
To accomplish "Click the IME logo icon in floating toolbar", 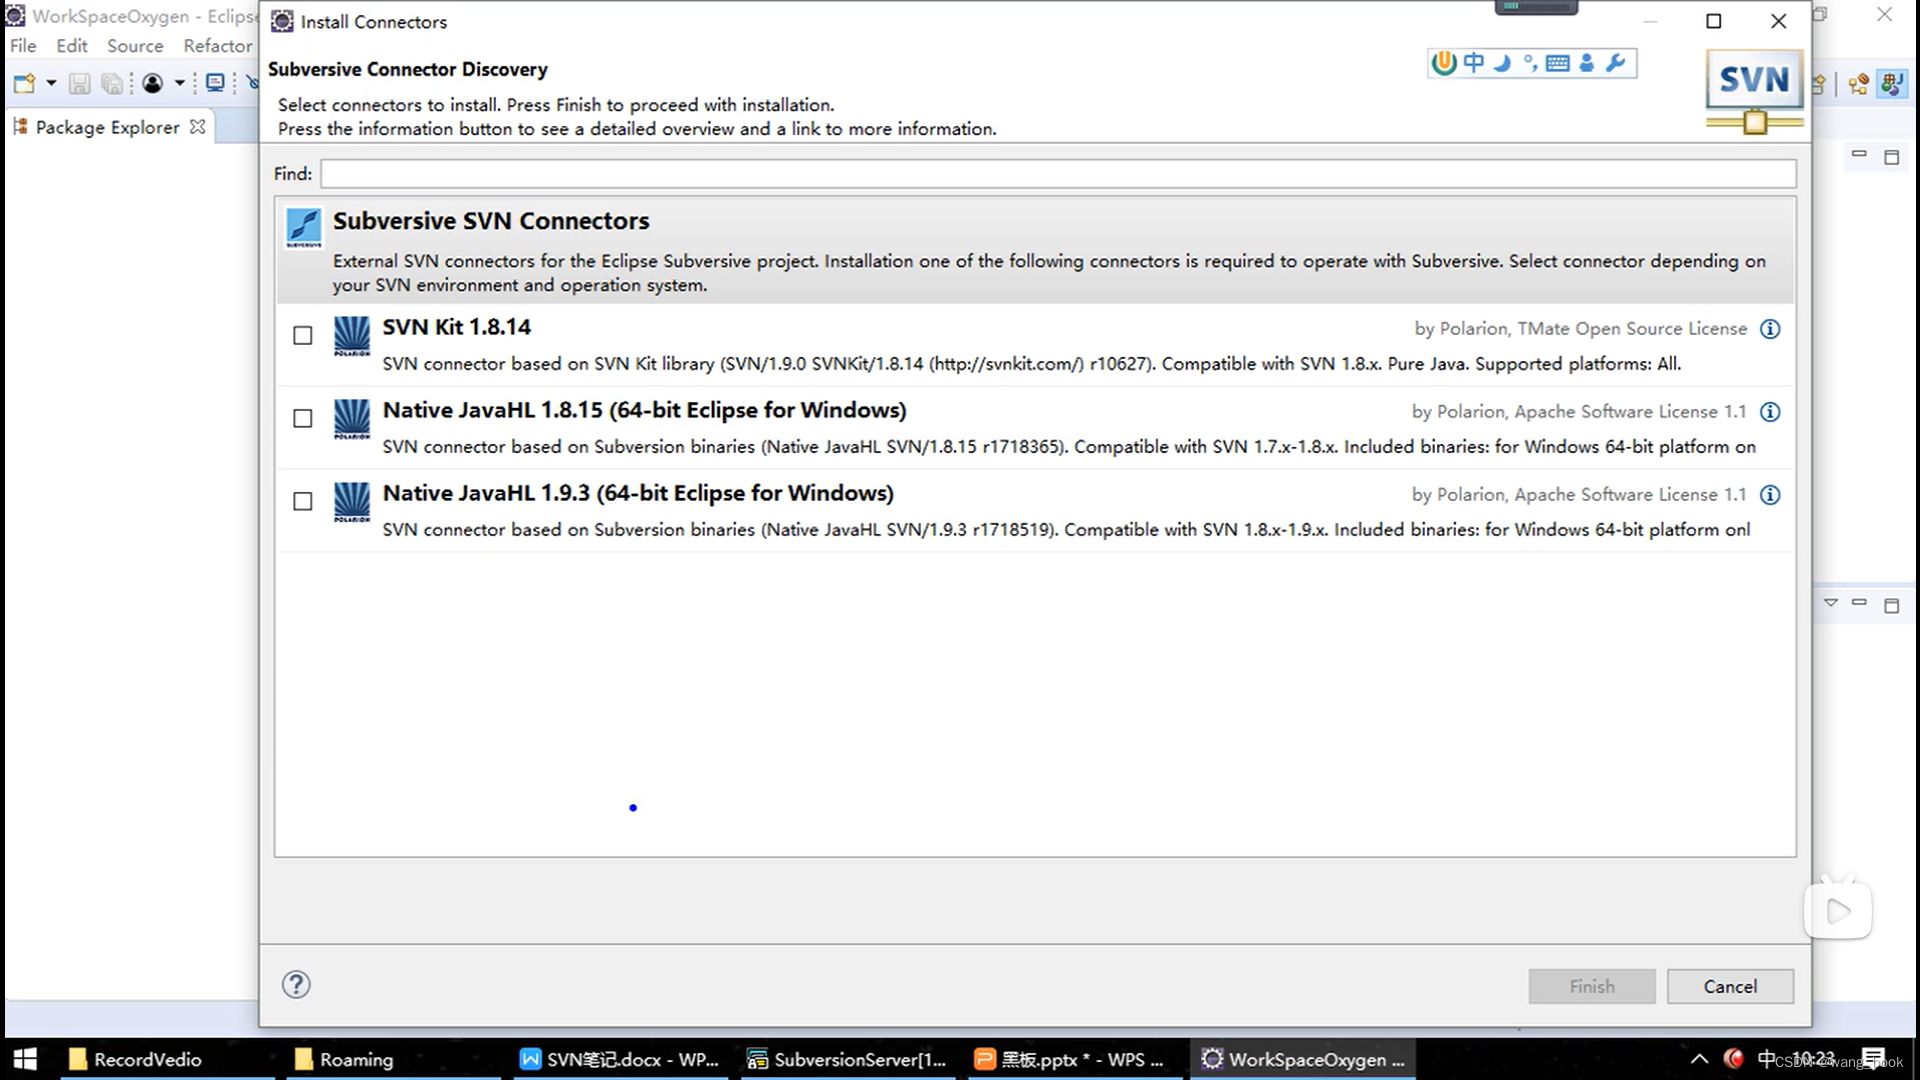I will [x=1443, y=63].
